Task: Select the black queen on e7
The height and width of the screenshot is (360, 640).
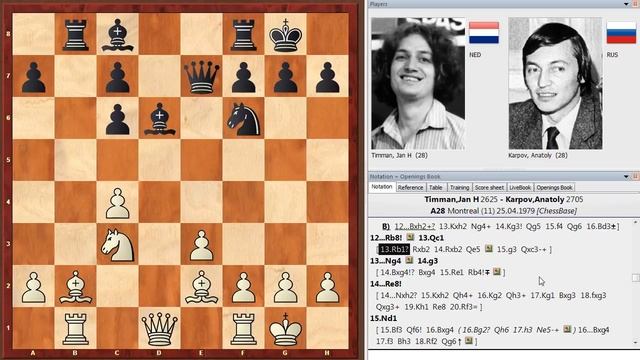Action: pos(202,76)
